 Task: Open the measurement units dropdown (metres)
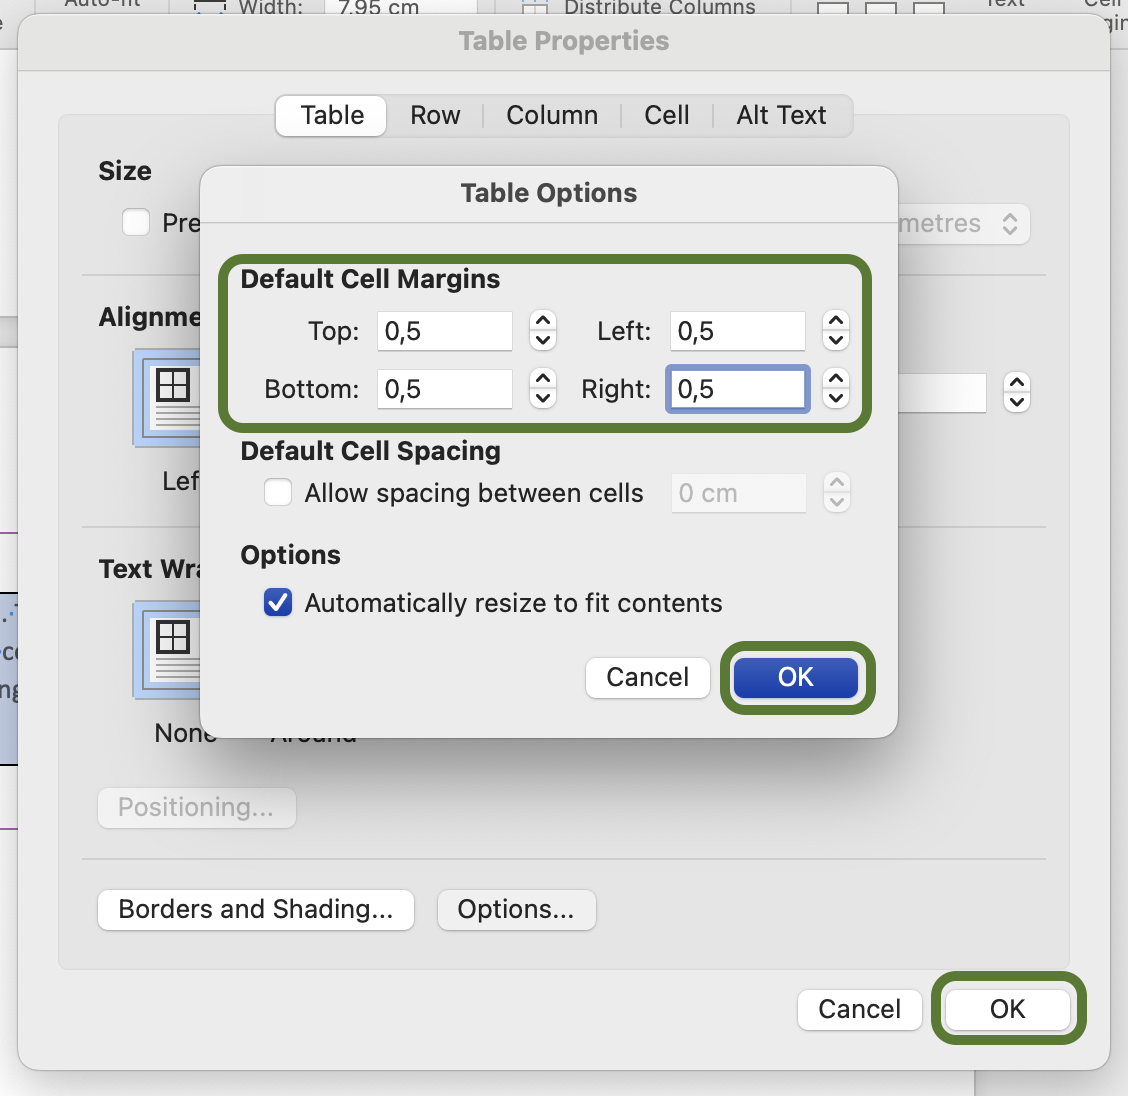click(964, 224)
